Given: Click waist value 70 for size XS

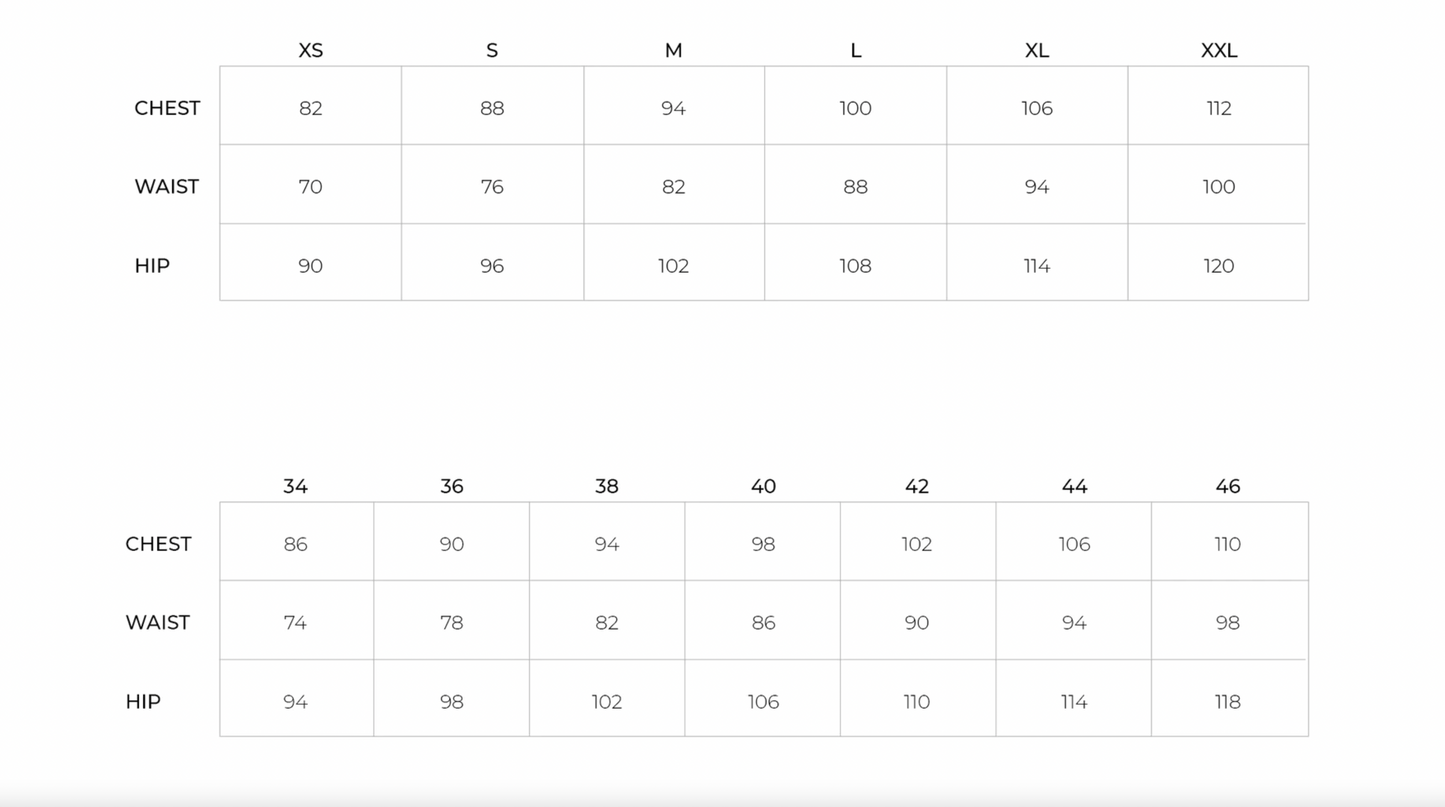Looking at the screenshot, I should (310, 186).
